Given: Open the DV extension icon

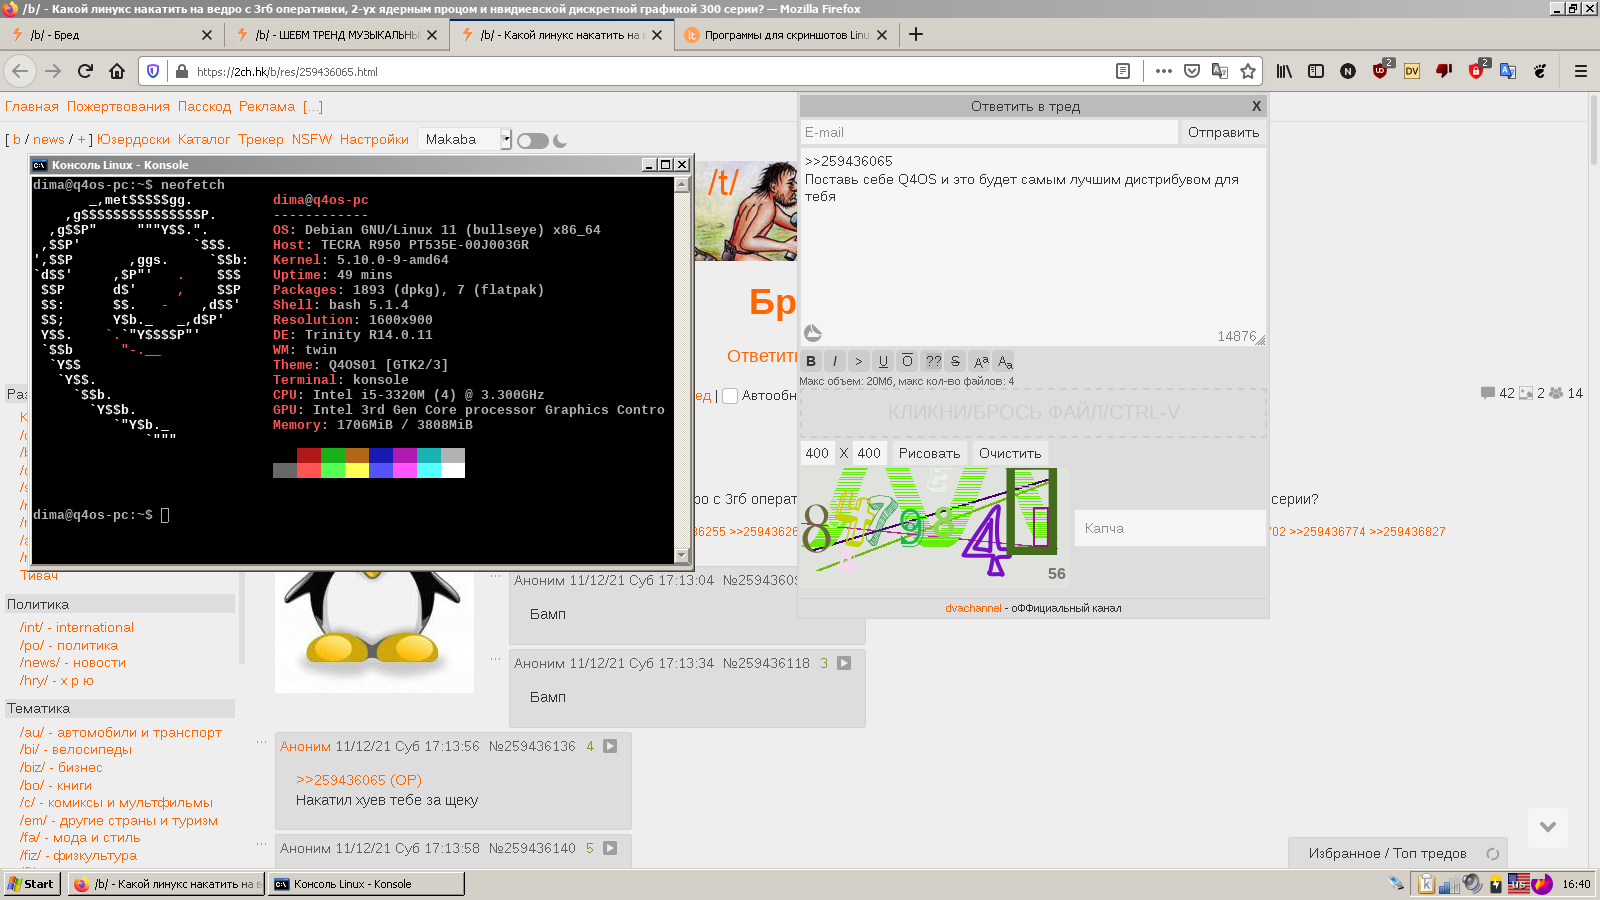Looking at the screenshot, I should tap(1412, 71).
